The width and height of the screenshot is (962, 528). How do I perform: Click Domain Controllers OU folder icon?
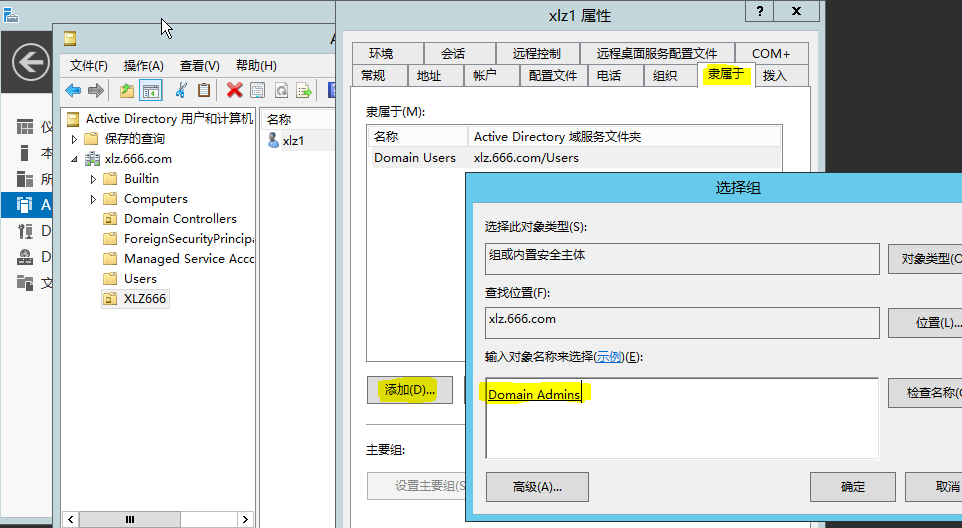pos(110,219)
